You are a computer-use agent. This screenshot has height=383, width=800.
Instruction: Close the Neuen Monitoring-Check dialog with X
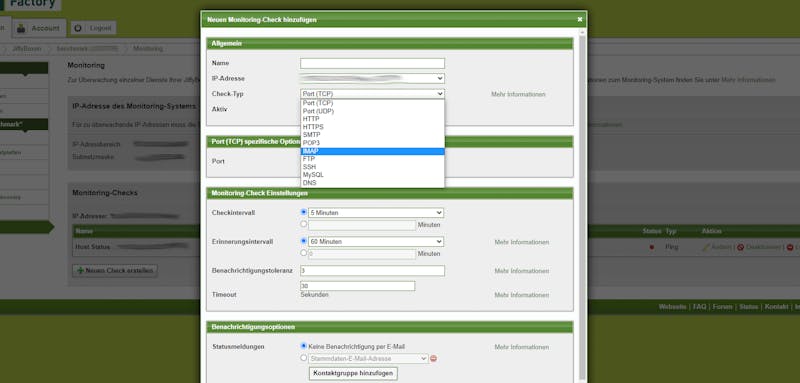(x=580, y=19)
